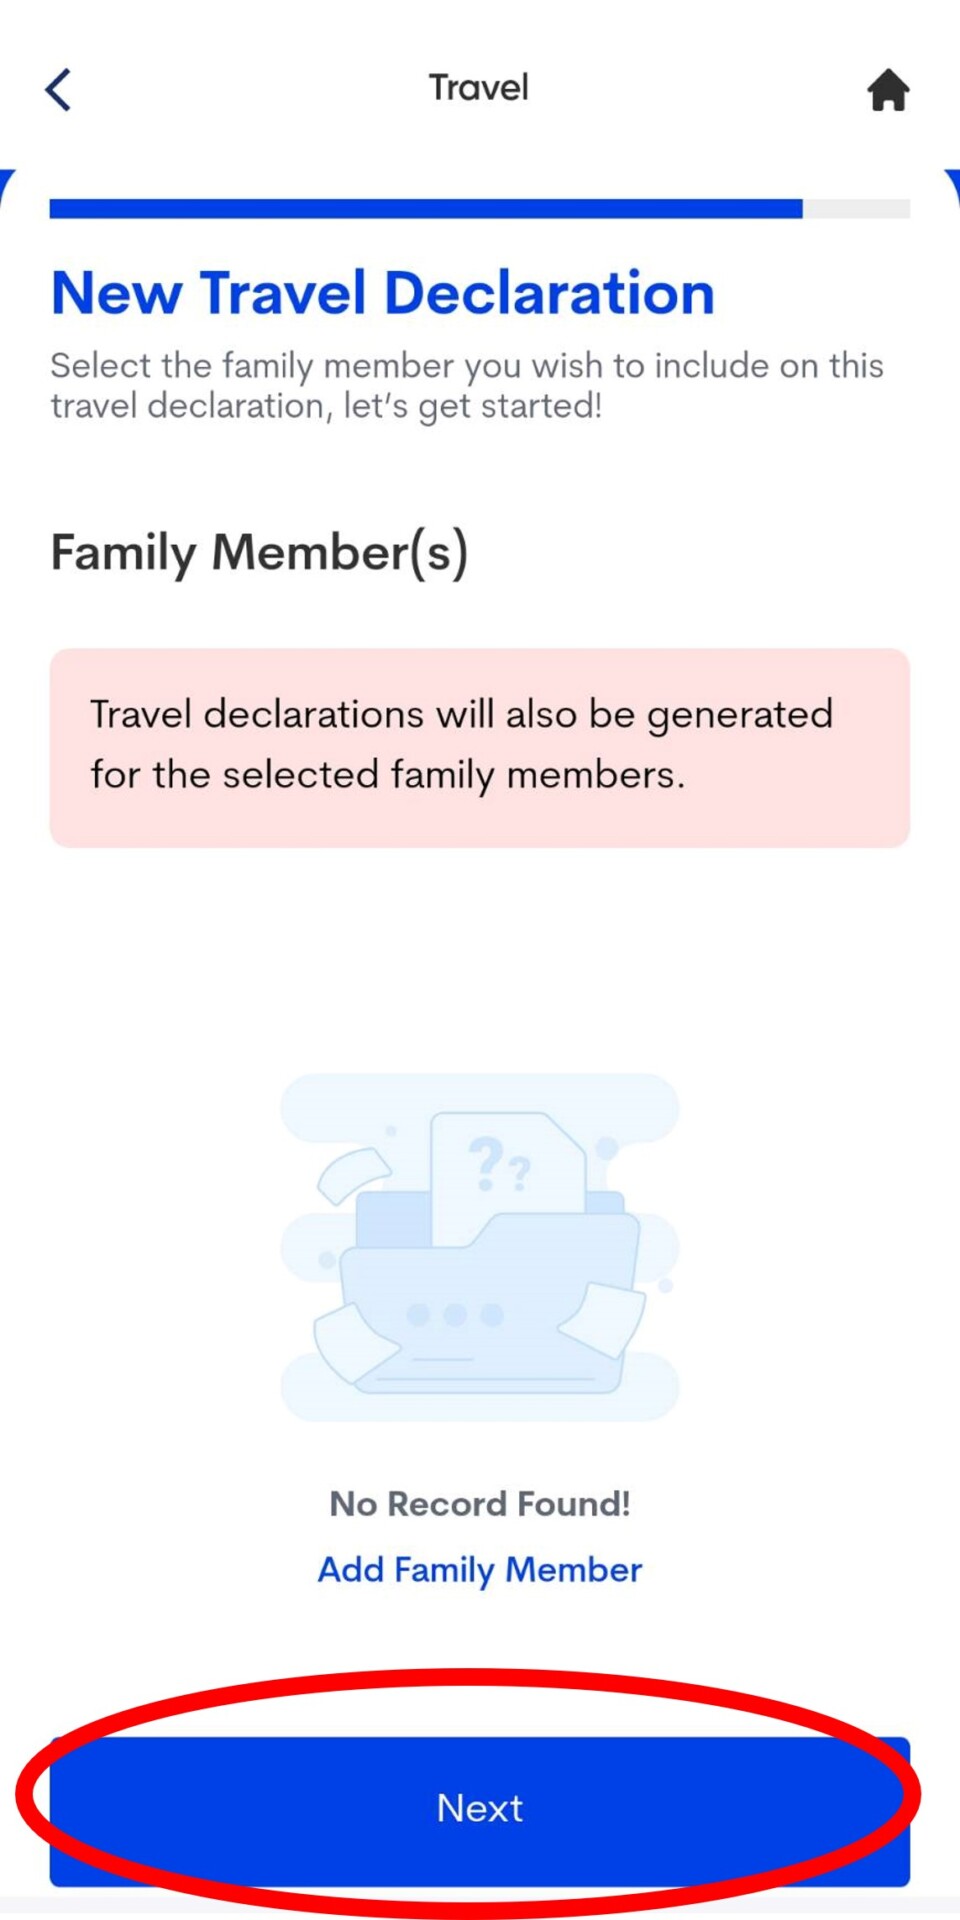Click the three dots on the folder graphic
Screen dimensions: 960x1920
(455, 1314)
